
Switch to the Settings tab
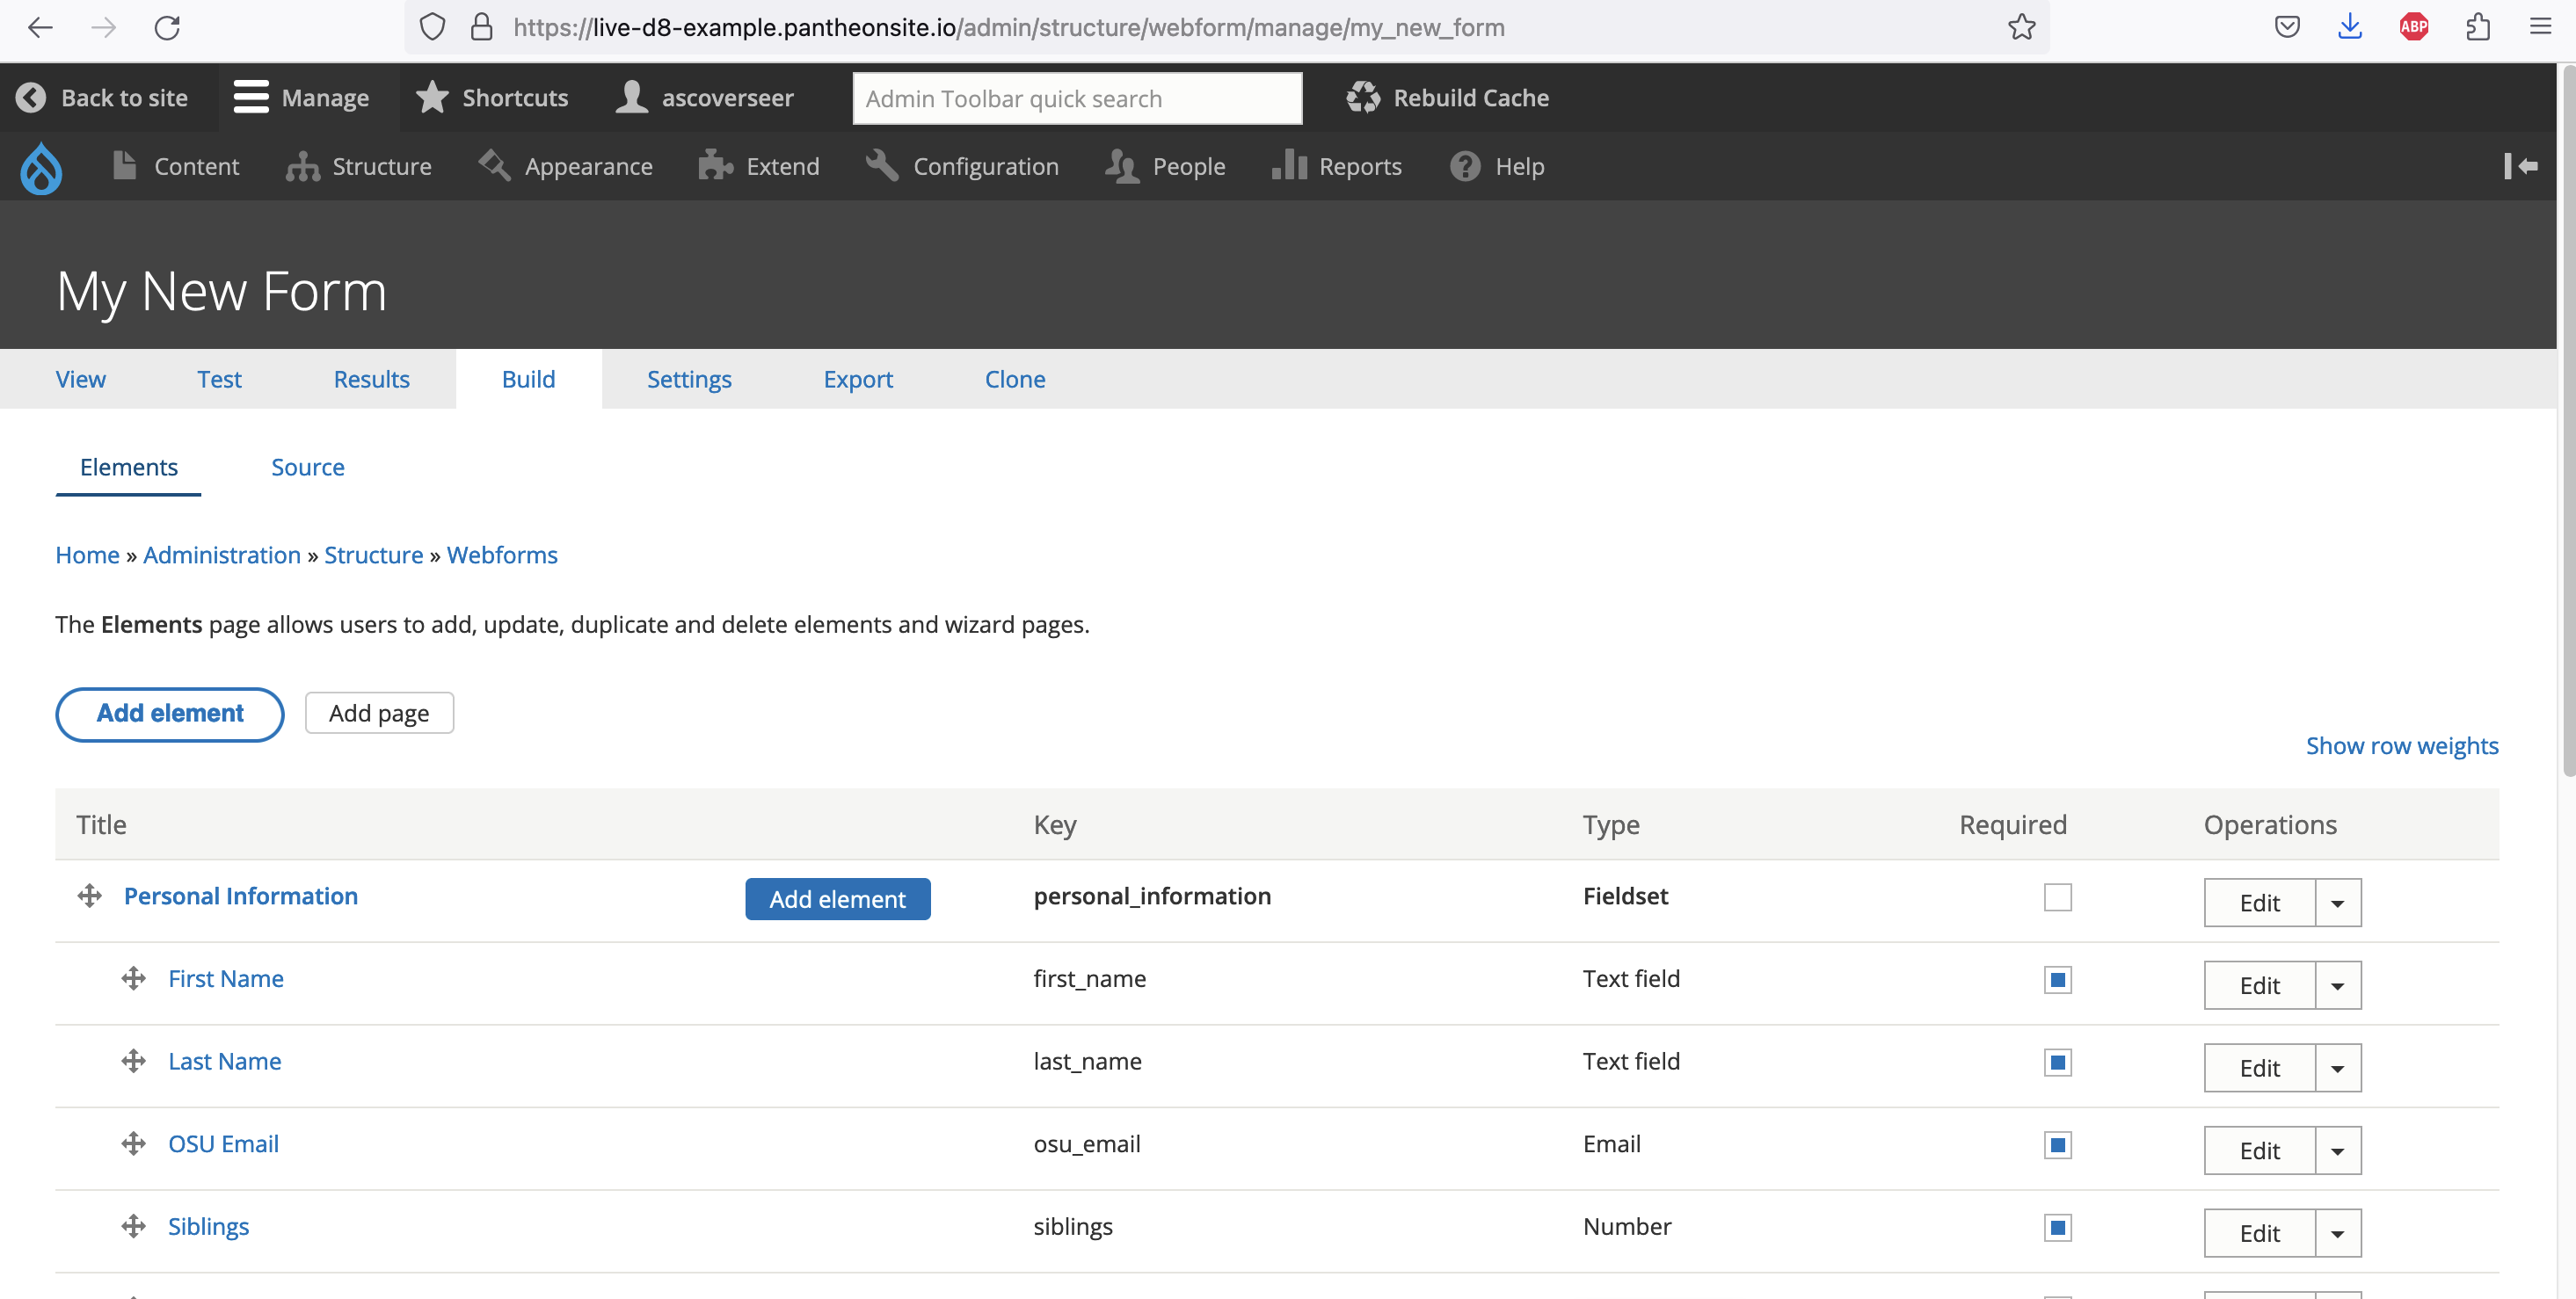[x=688, y=378]
